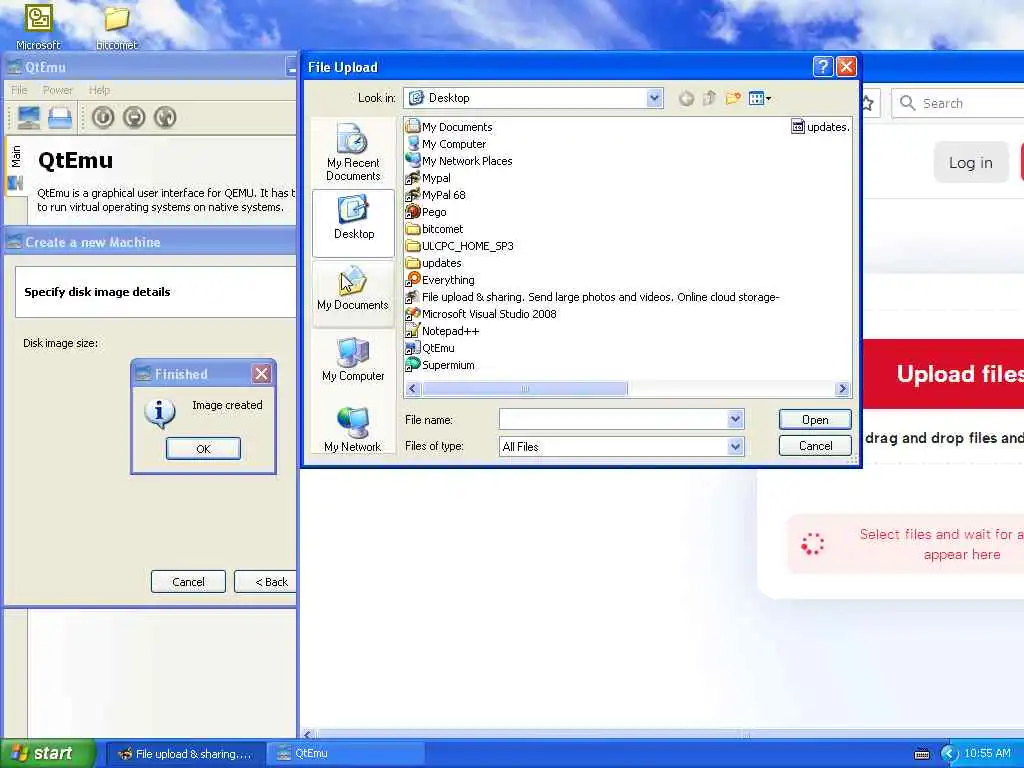Select the Mypal shortcut in file list
Screen dimensions: 1024x768
[428, 178]
